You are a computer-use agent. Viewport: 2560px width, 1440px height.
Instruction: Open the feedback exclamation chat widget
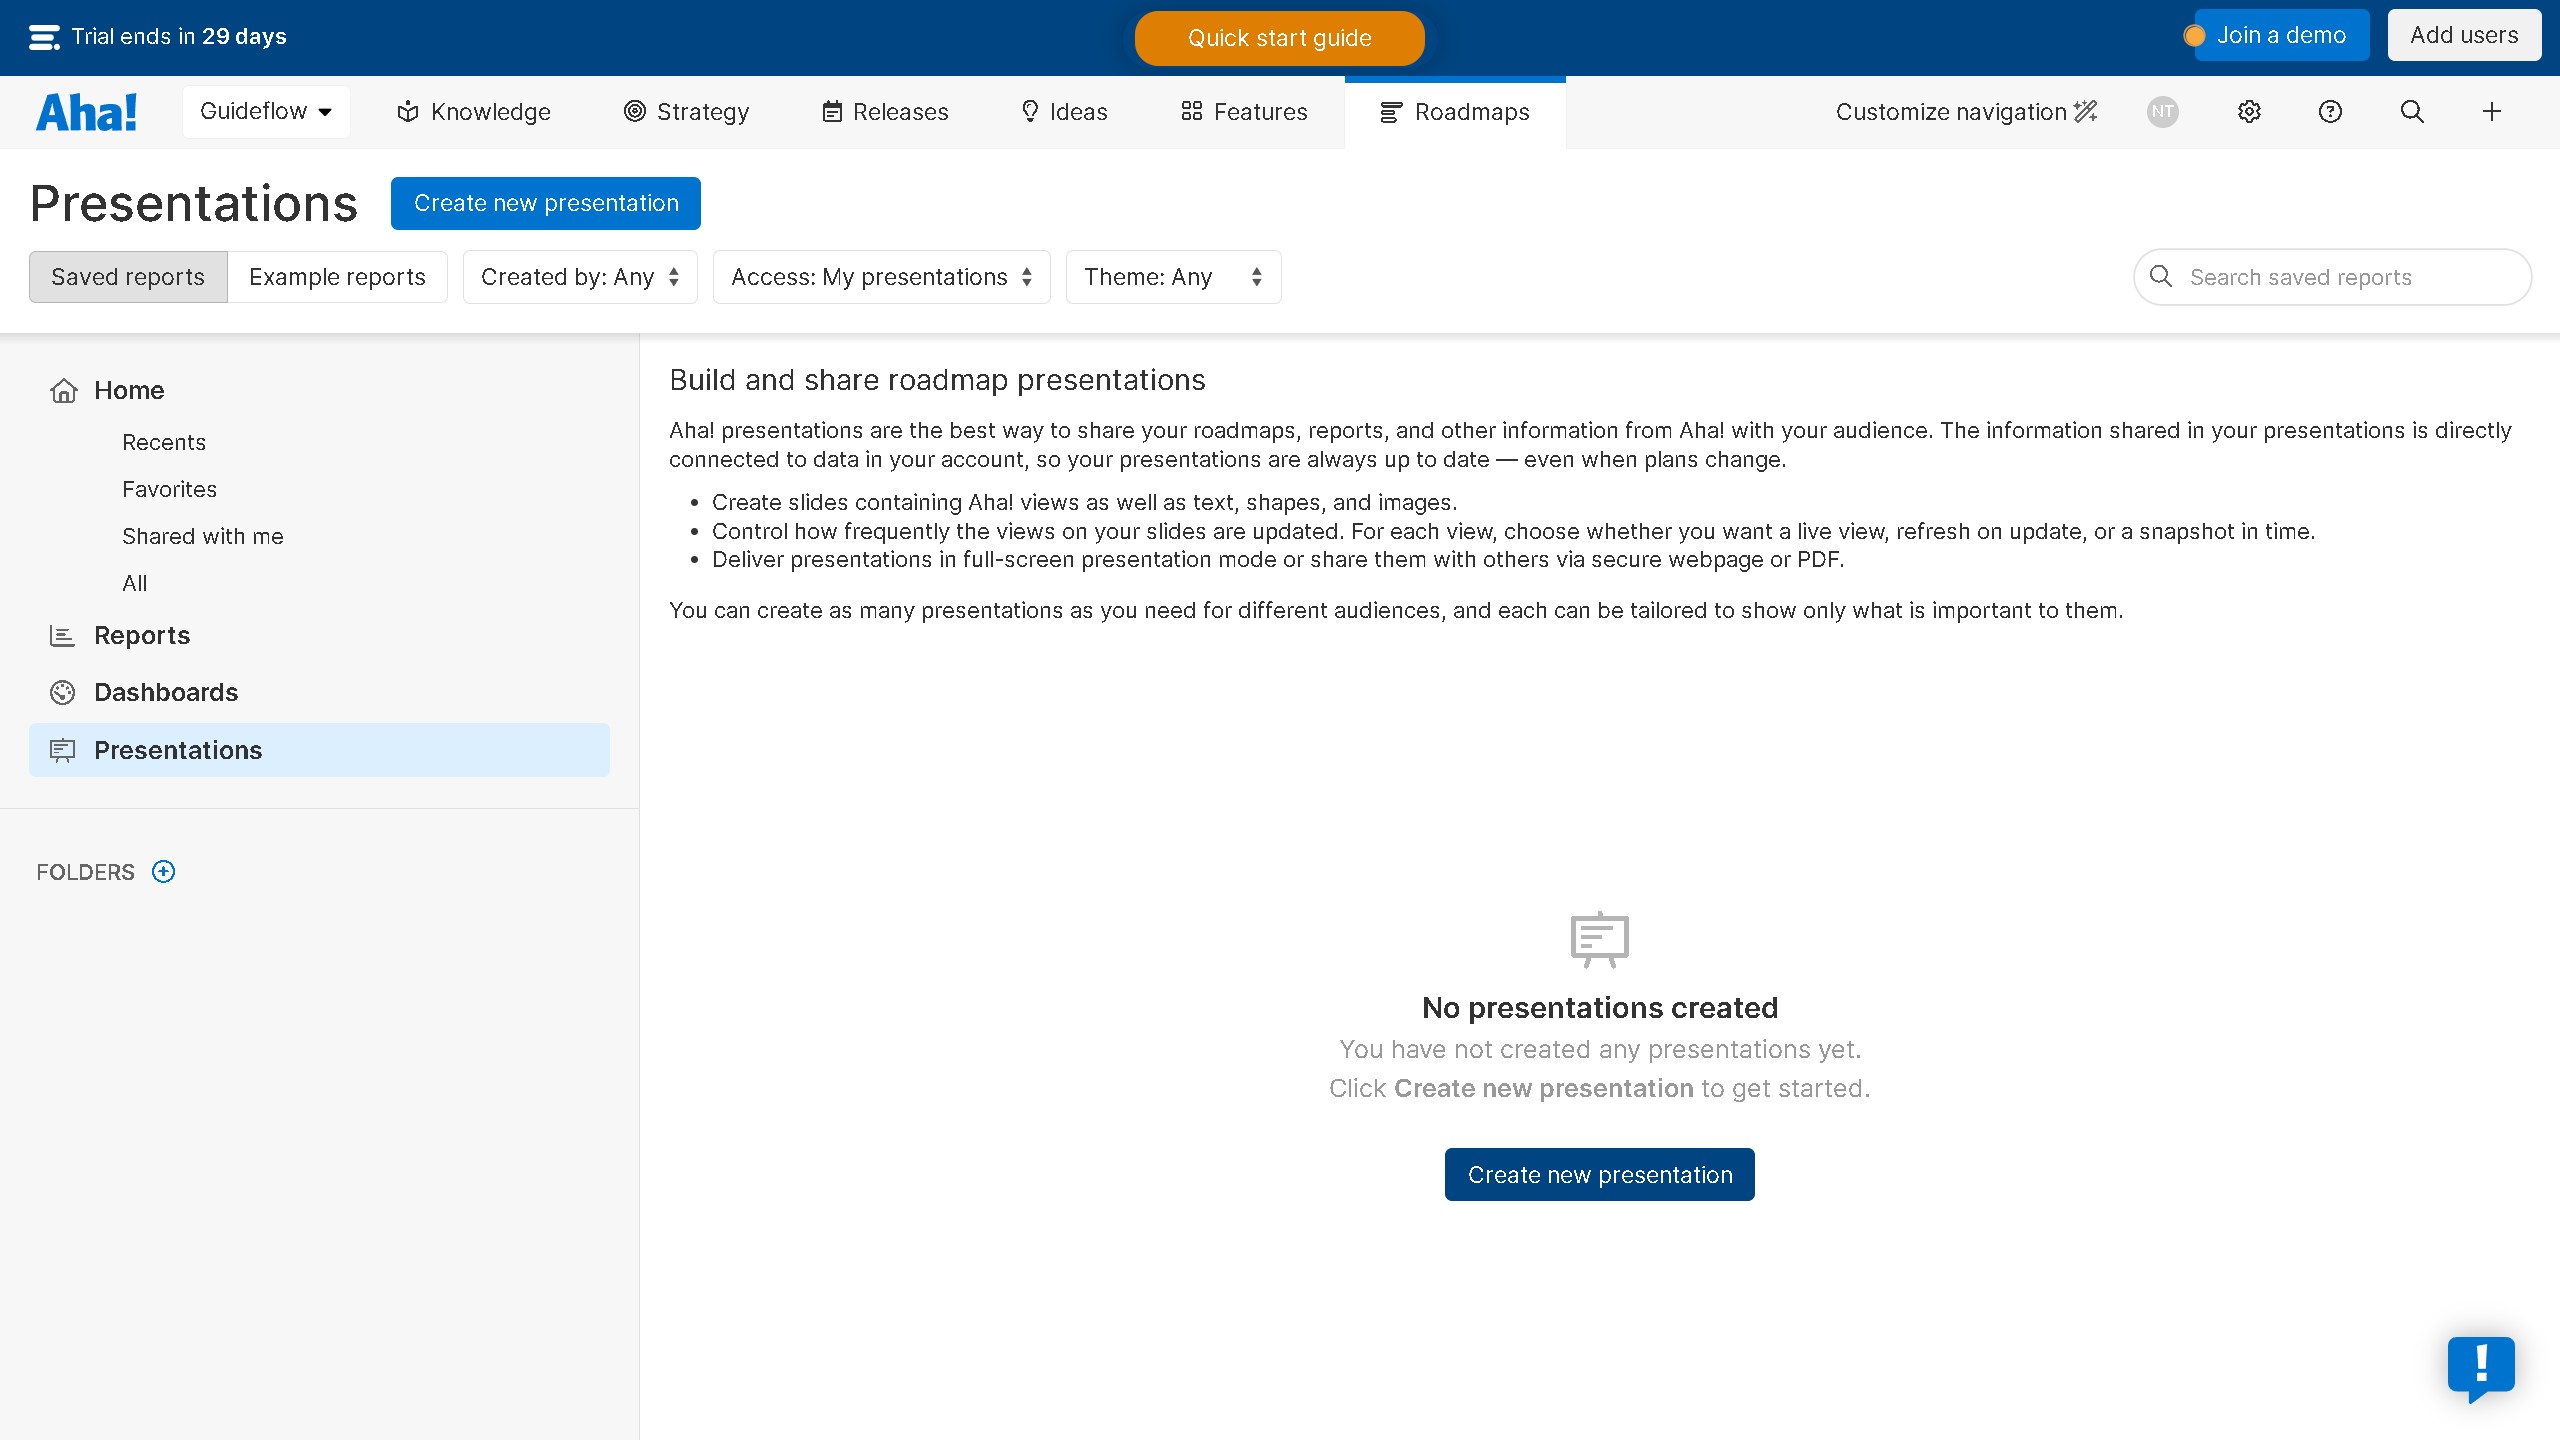tap(2481, 1366)
